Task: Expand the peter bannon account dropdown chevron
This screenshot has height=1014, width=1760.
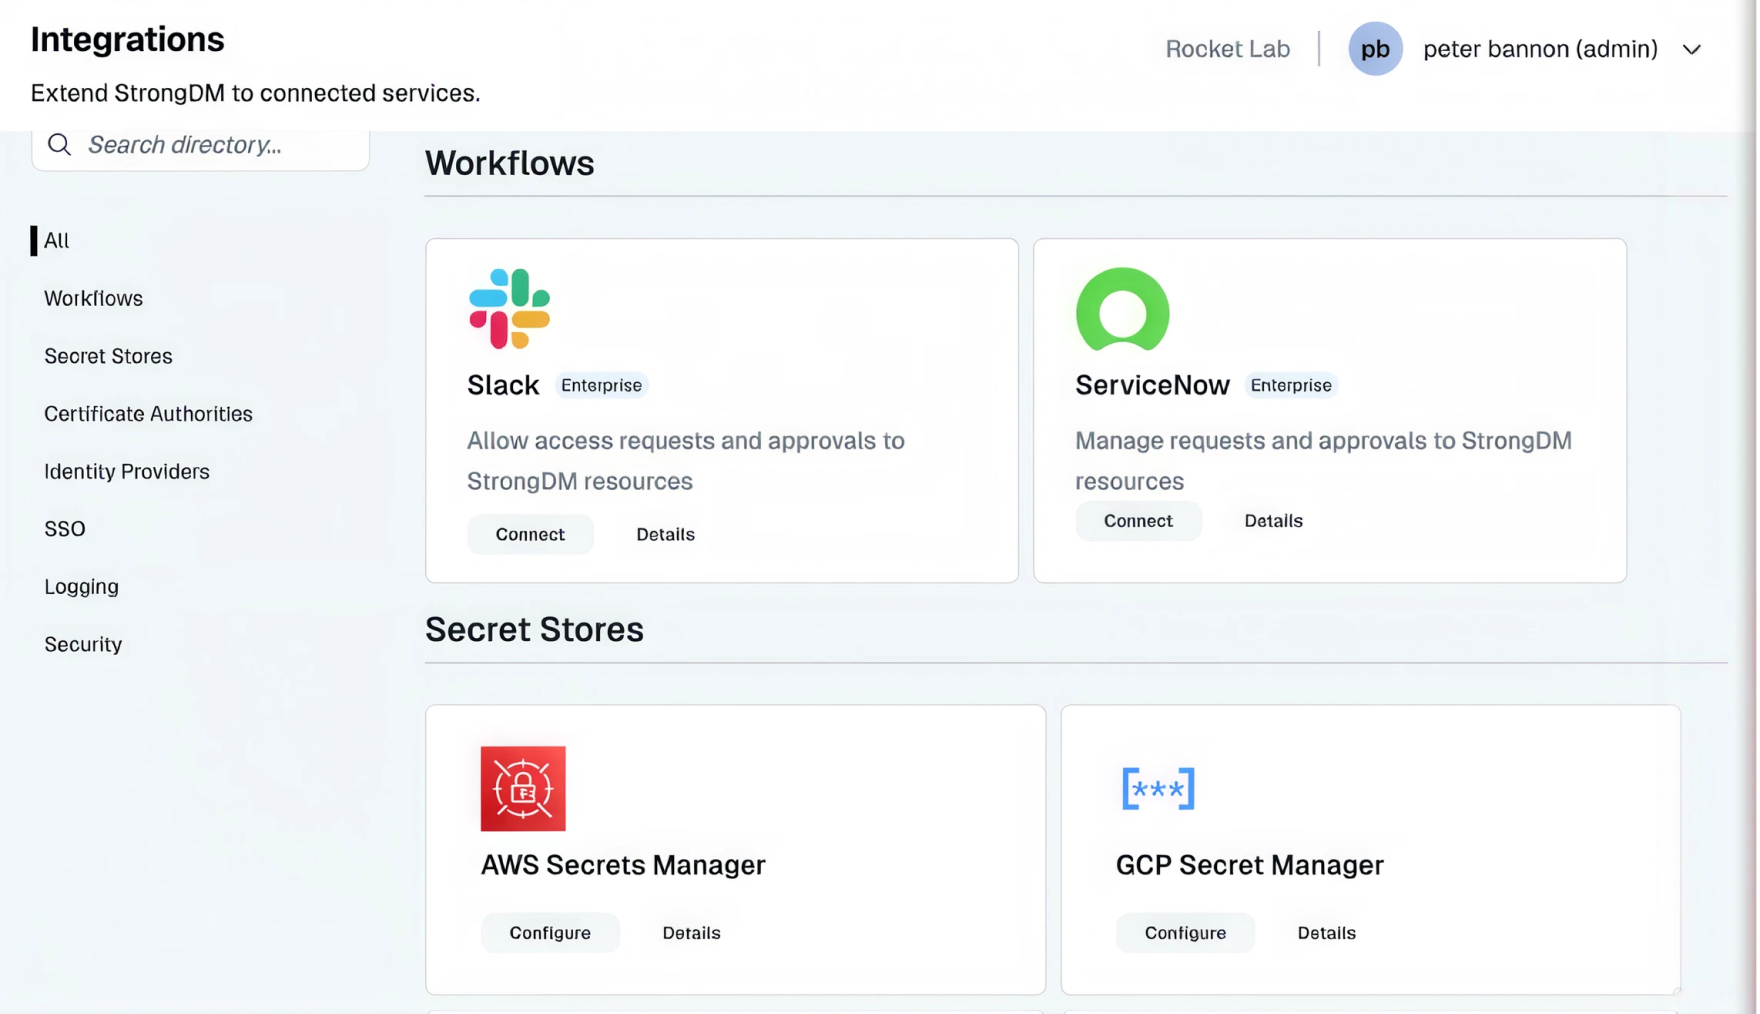Action: pyautogui.click(x=1691, y=49)
